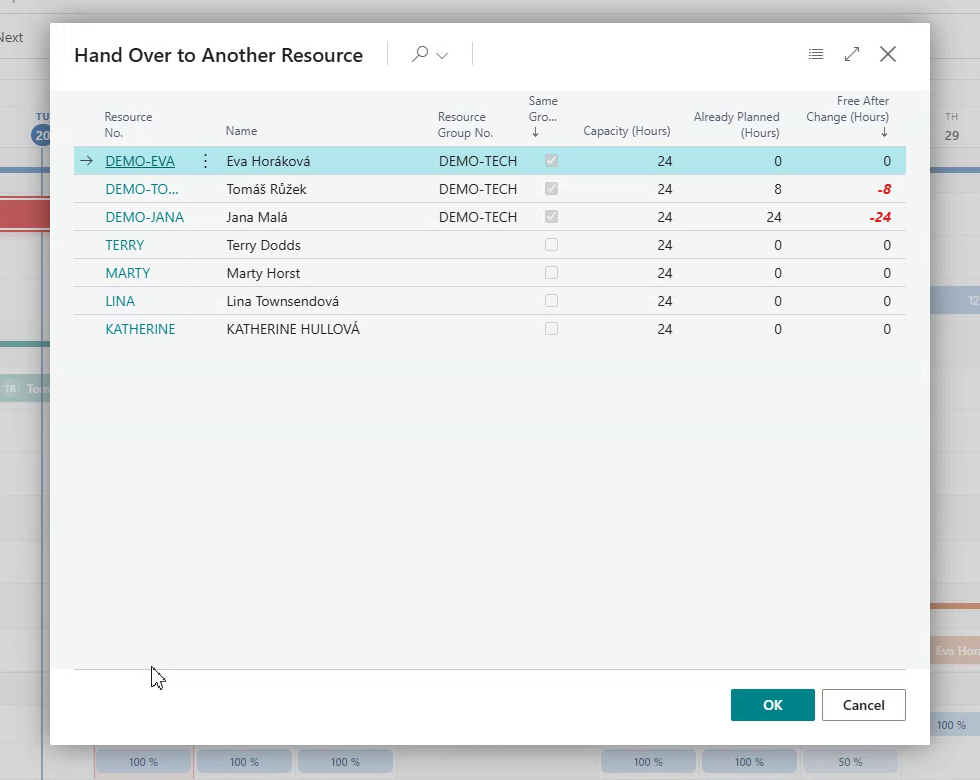Expand the search options chevron
This screenshot has height=780, width=980.
click(442, 56)
